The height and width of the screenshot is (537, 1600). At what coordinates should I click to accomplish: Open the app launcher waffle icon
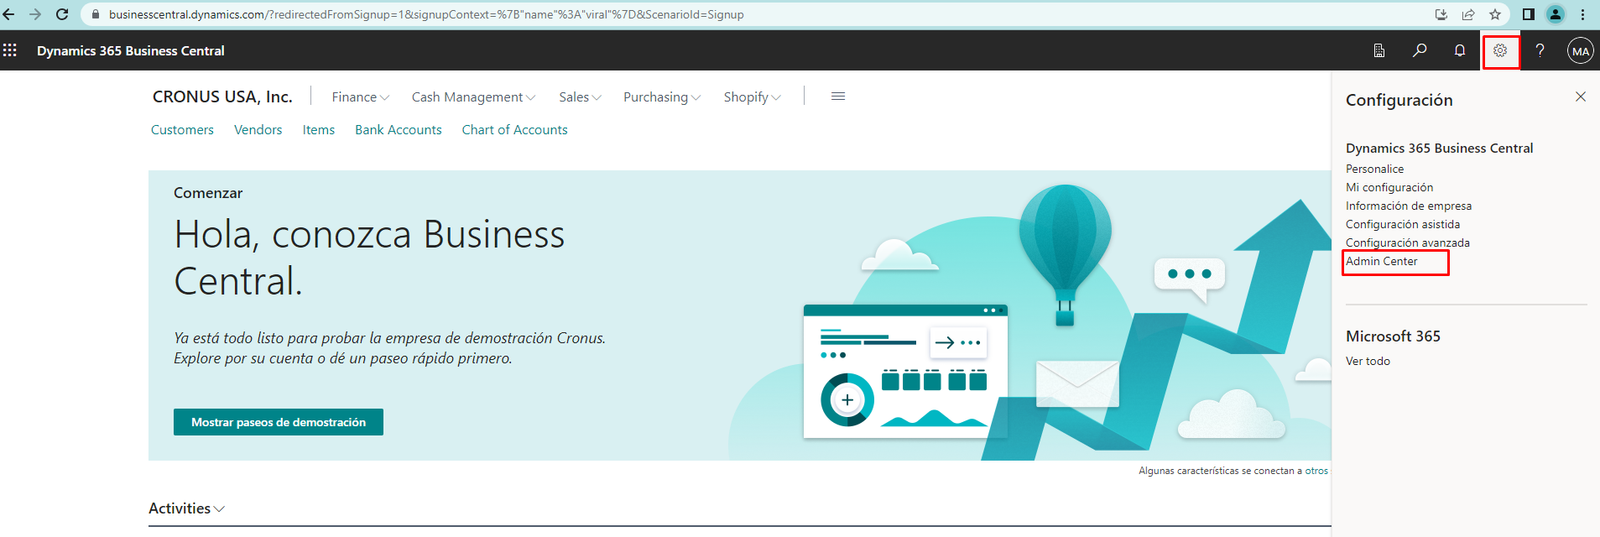click(10, 50)
